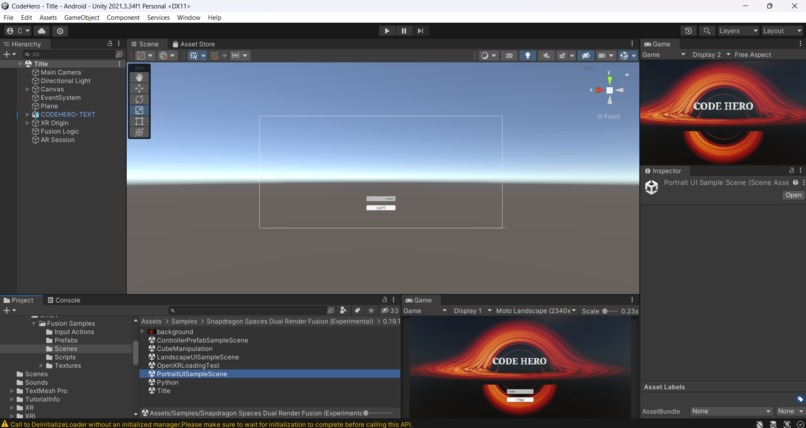This screenshot has width=806, height=428.
Task: Open the GameObject menu
Action: point(82,17)
